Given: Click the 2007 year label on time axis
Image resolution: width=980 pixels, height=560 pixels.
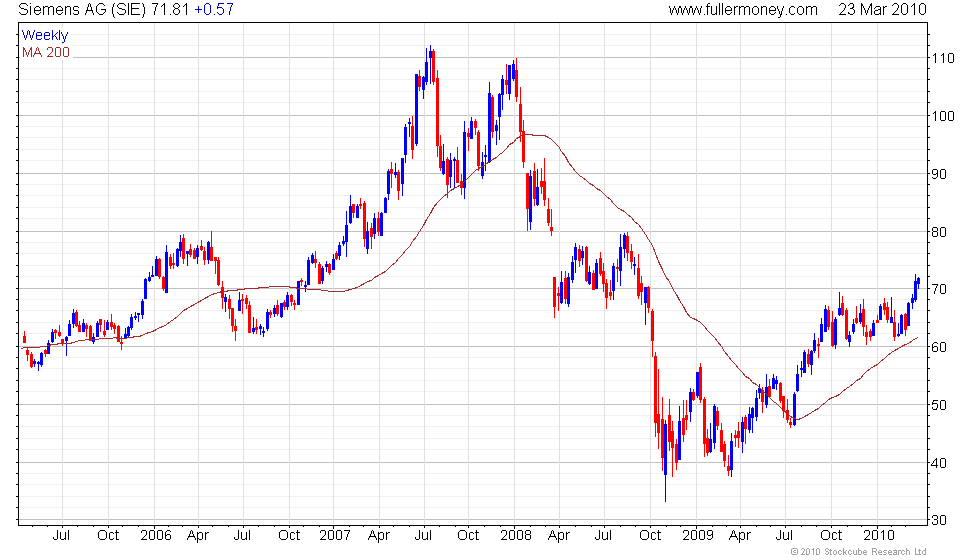Looking at the screenshot, I should click(x=335, y=535).
